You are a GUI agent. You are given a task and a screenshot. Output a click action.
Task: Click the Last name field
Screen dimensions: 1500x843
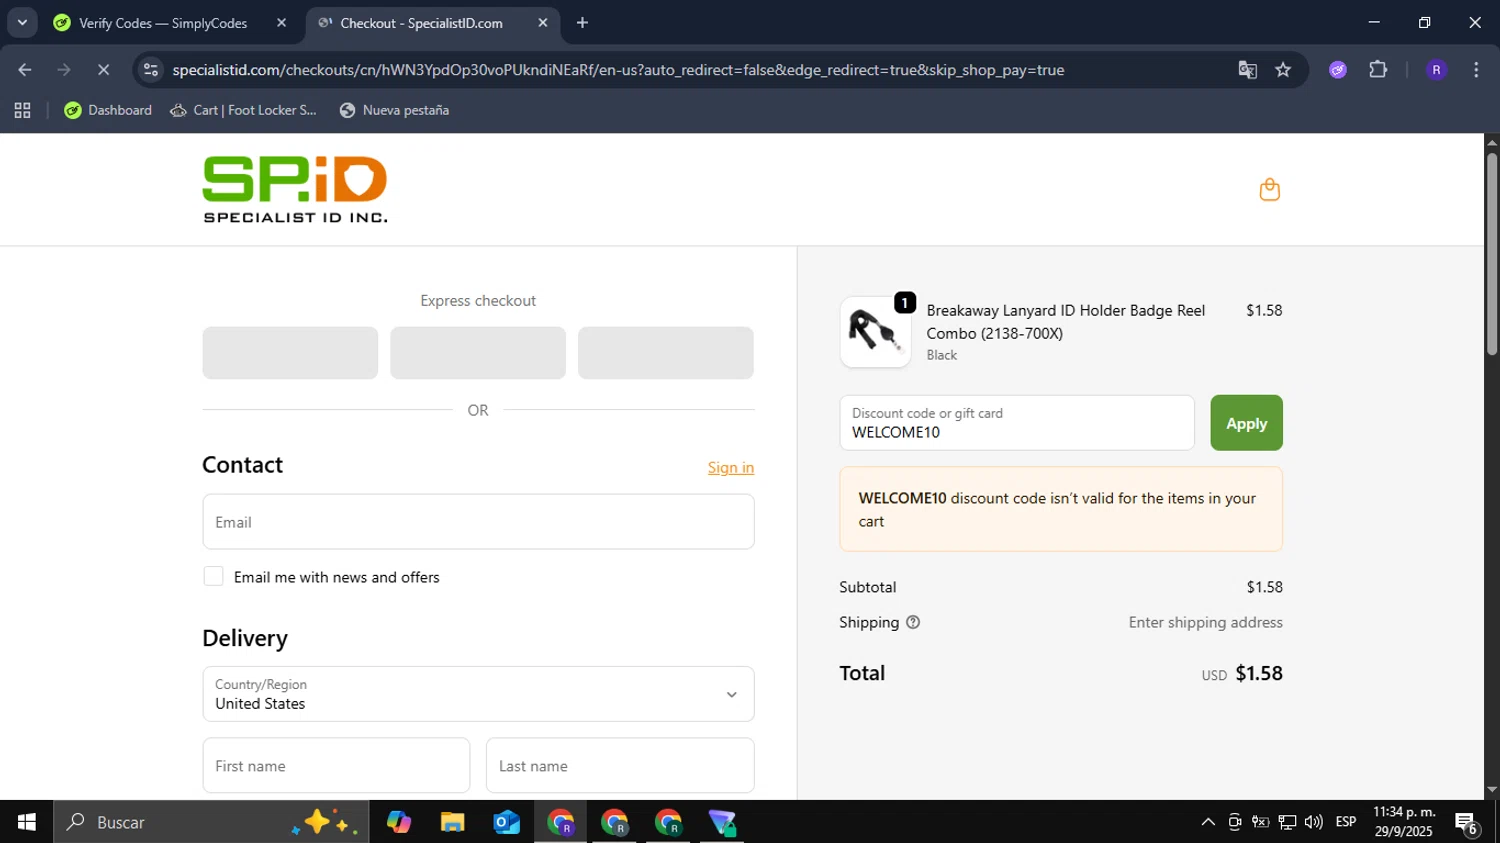pos(620,766)
